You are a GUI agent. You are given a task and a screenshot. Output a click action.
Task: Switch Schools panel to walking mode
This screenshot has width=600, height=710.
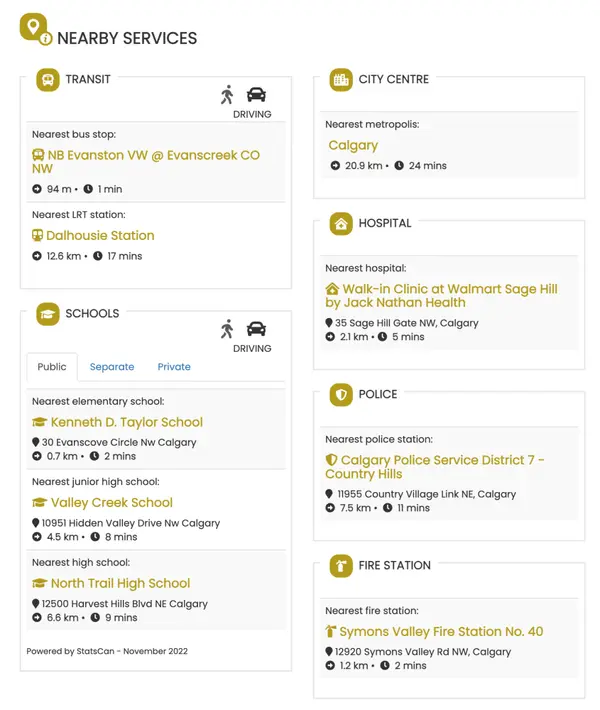coord(228,329)
